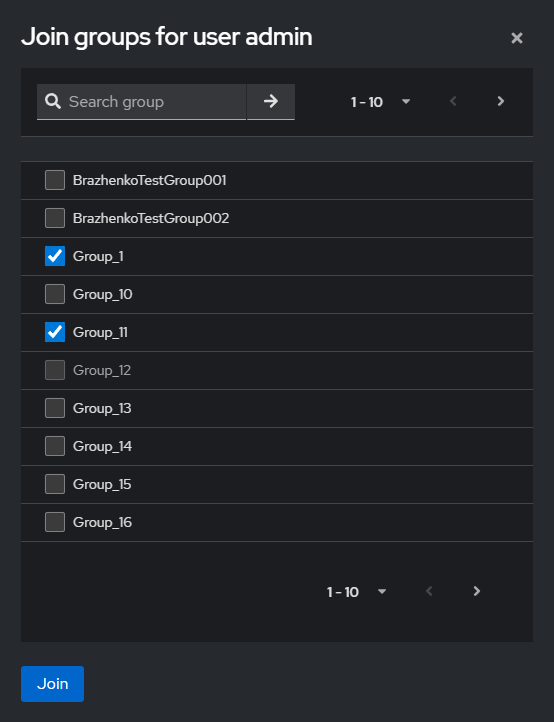Click the magnifying glass search icon
554x722 pixels.
[53, 101]
